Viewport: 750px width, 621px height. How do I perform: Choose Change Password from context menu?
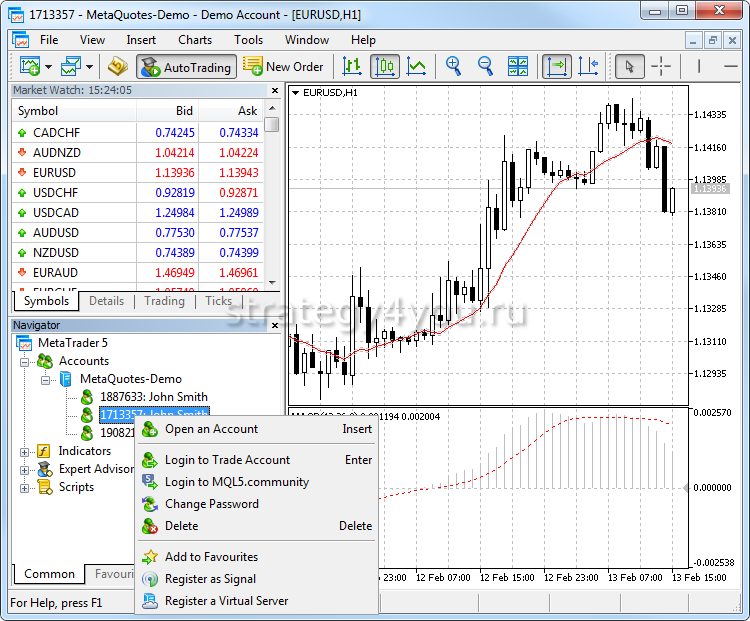click(x=211, y=504)
